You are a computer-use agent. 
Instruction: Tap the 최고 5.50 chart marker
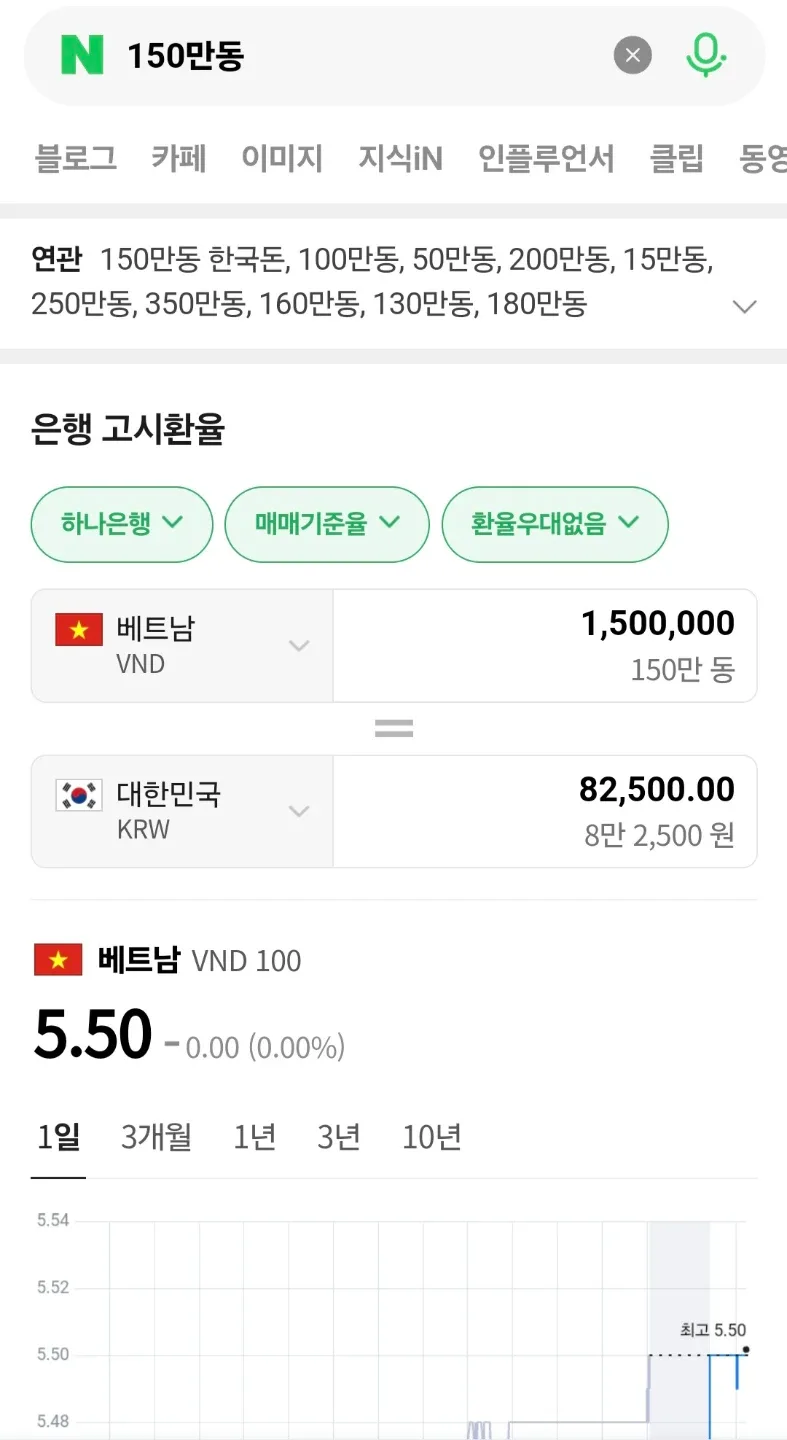pyautogui.click(x=746, y=1349)
